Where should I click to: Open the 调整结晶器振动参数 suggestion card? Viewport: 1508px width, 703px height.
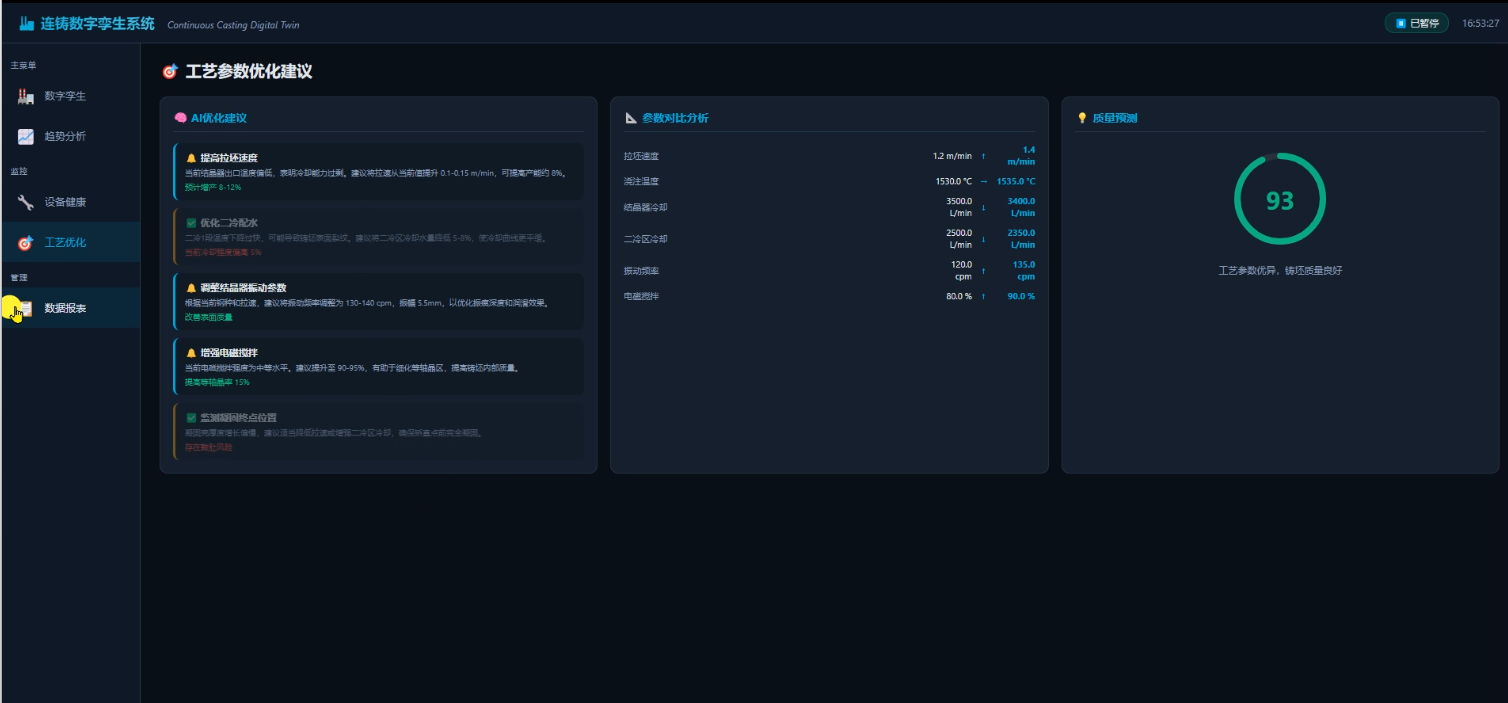[379, 301]
